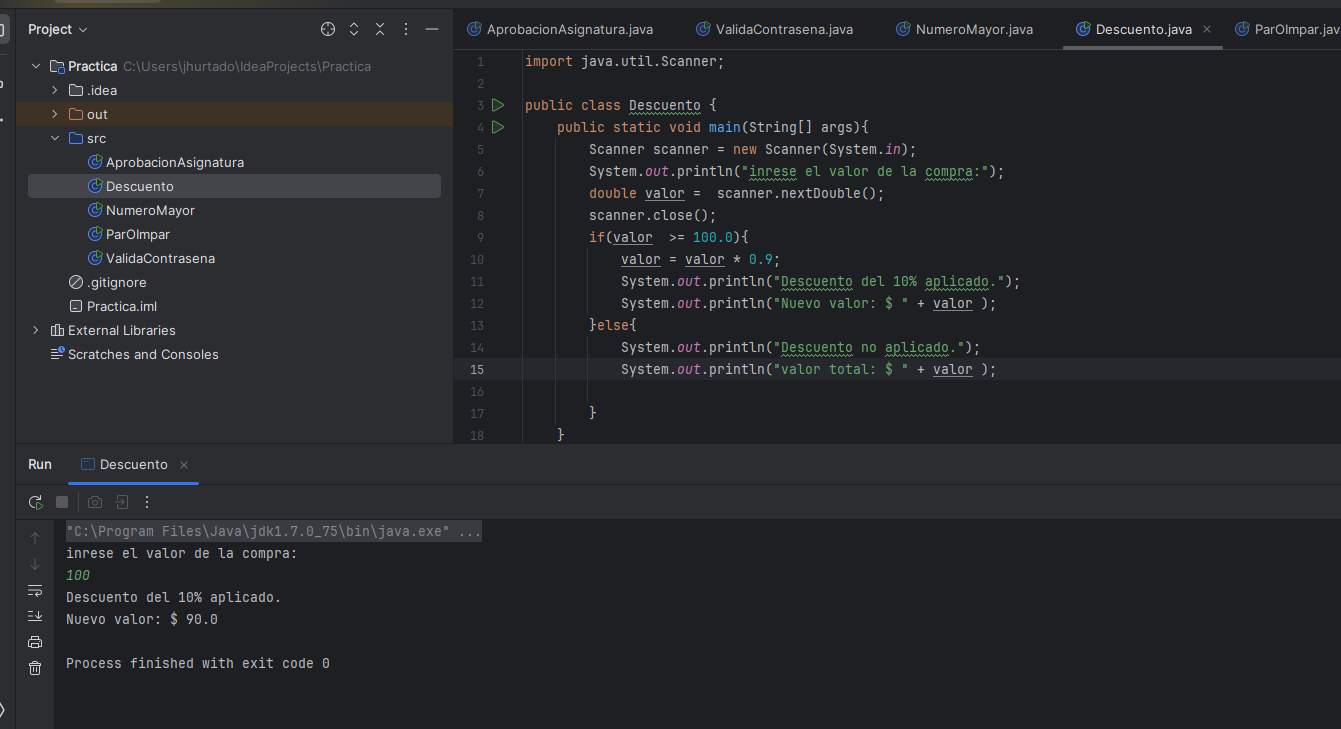
Task: Collapse the Practica project root
Action: click(36, 66)
